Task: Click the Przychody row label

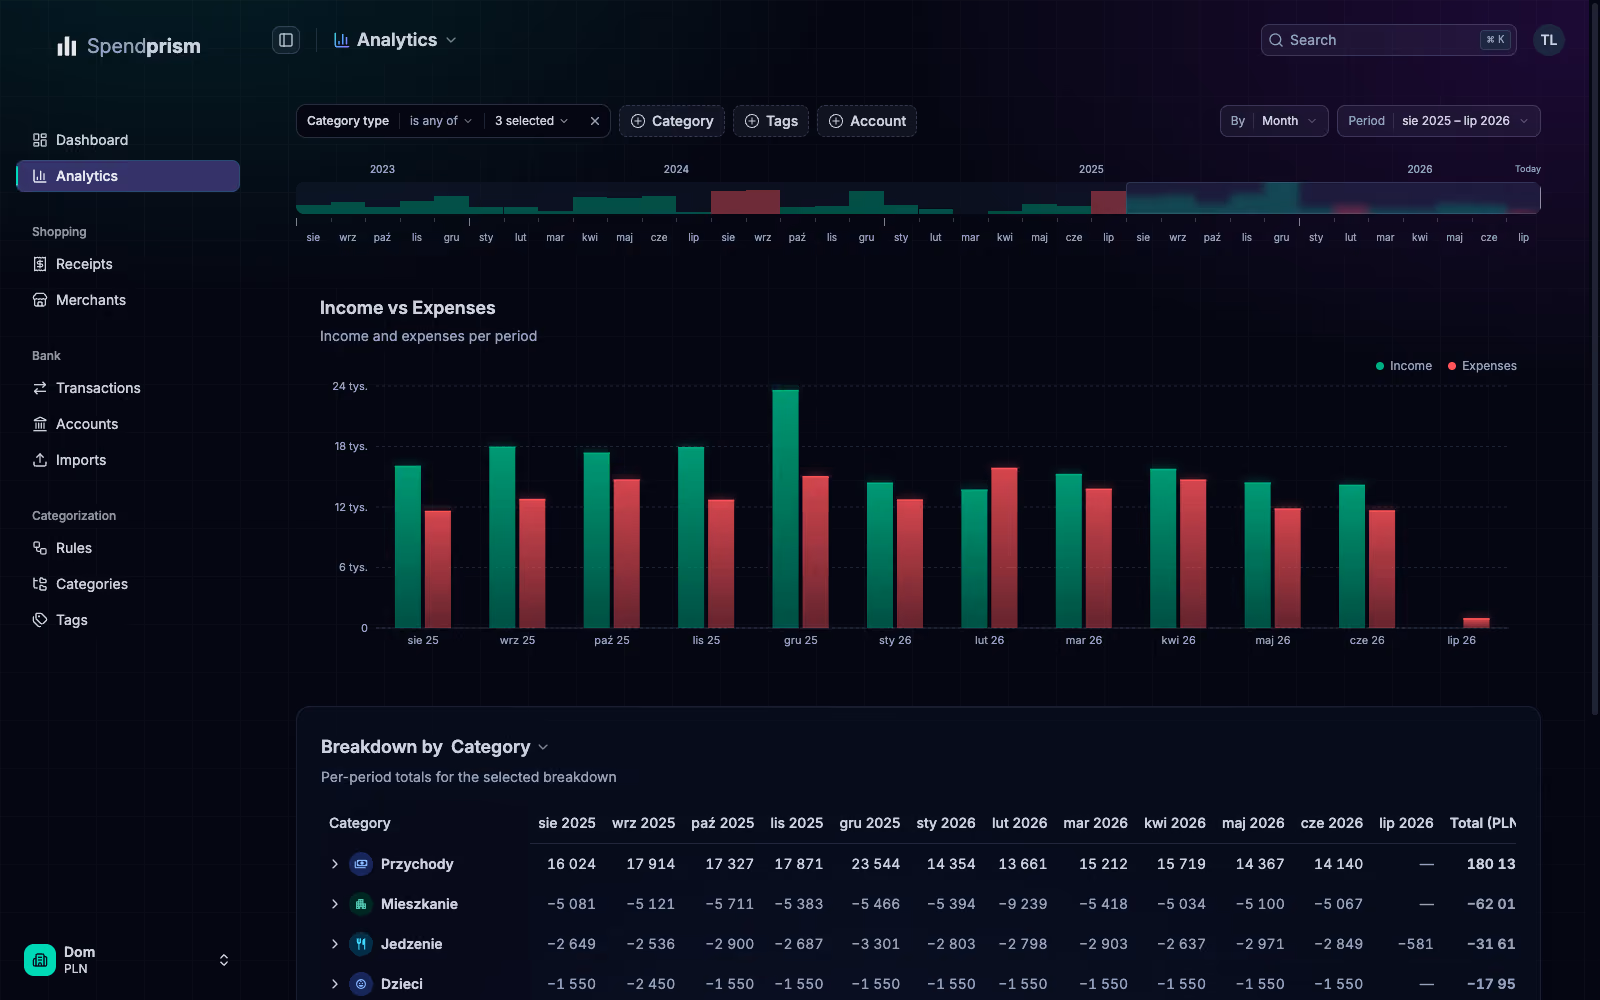Action: [x=417, y=864]
